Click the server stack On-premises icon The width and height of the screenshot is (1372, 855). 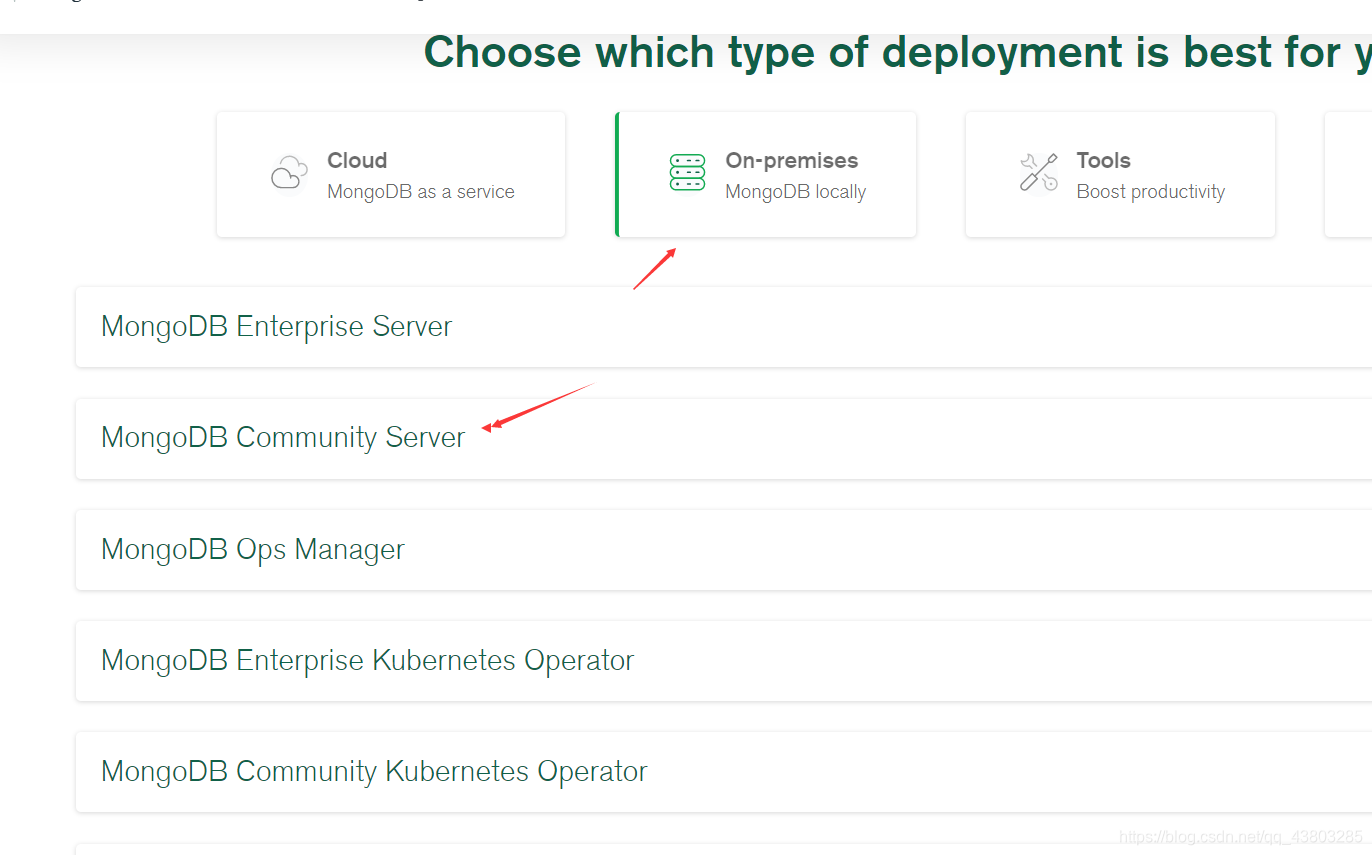click(x=687, y=172)
